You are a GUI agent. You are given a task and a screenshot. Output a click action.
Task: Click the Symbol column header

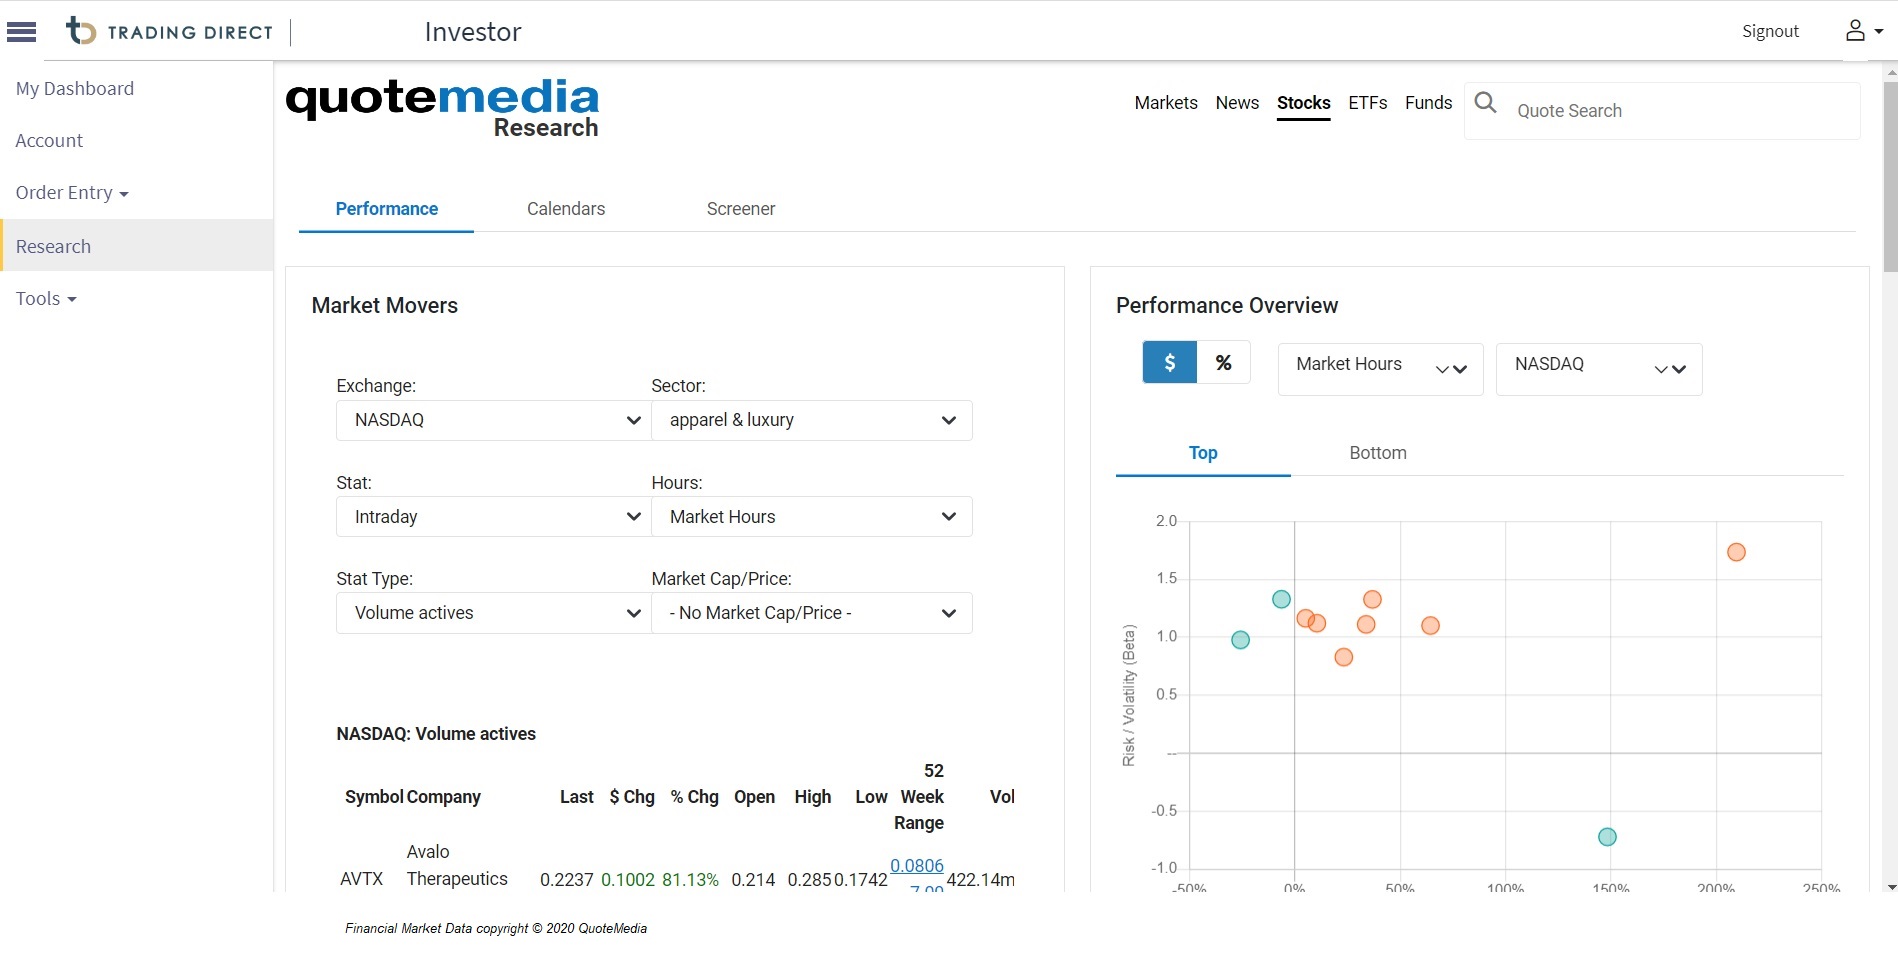coord(374,797)
